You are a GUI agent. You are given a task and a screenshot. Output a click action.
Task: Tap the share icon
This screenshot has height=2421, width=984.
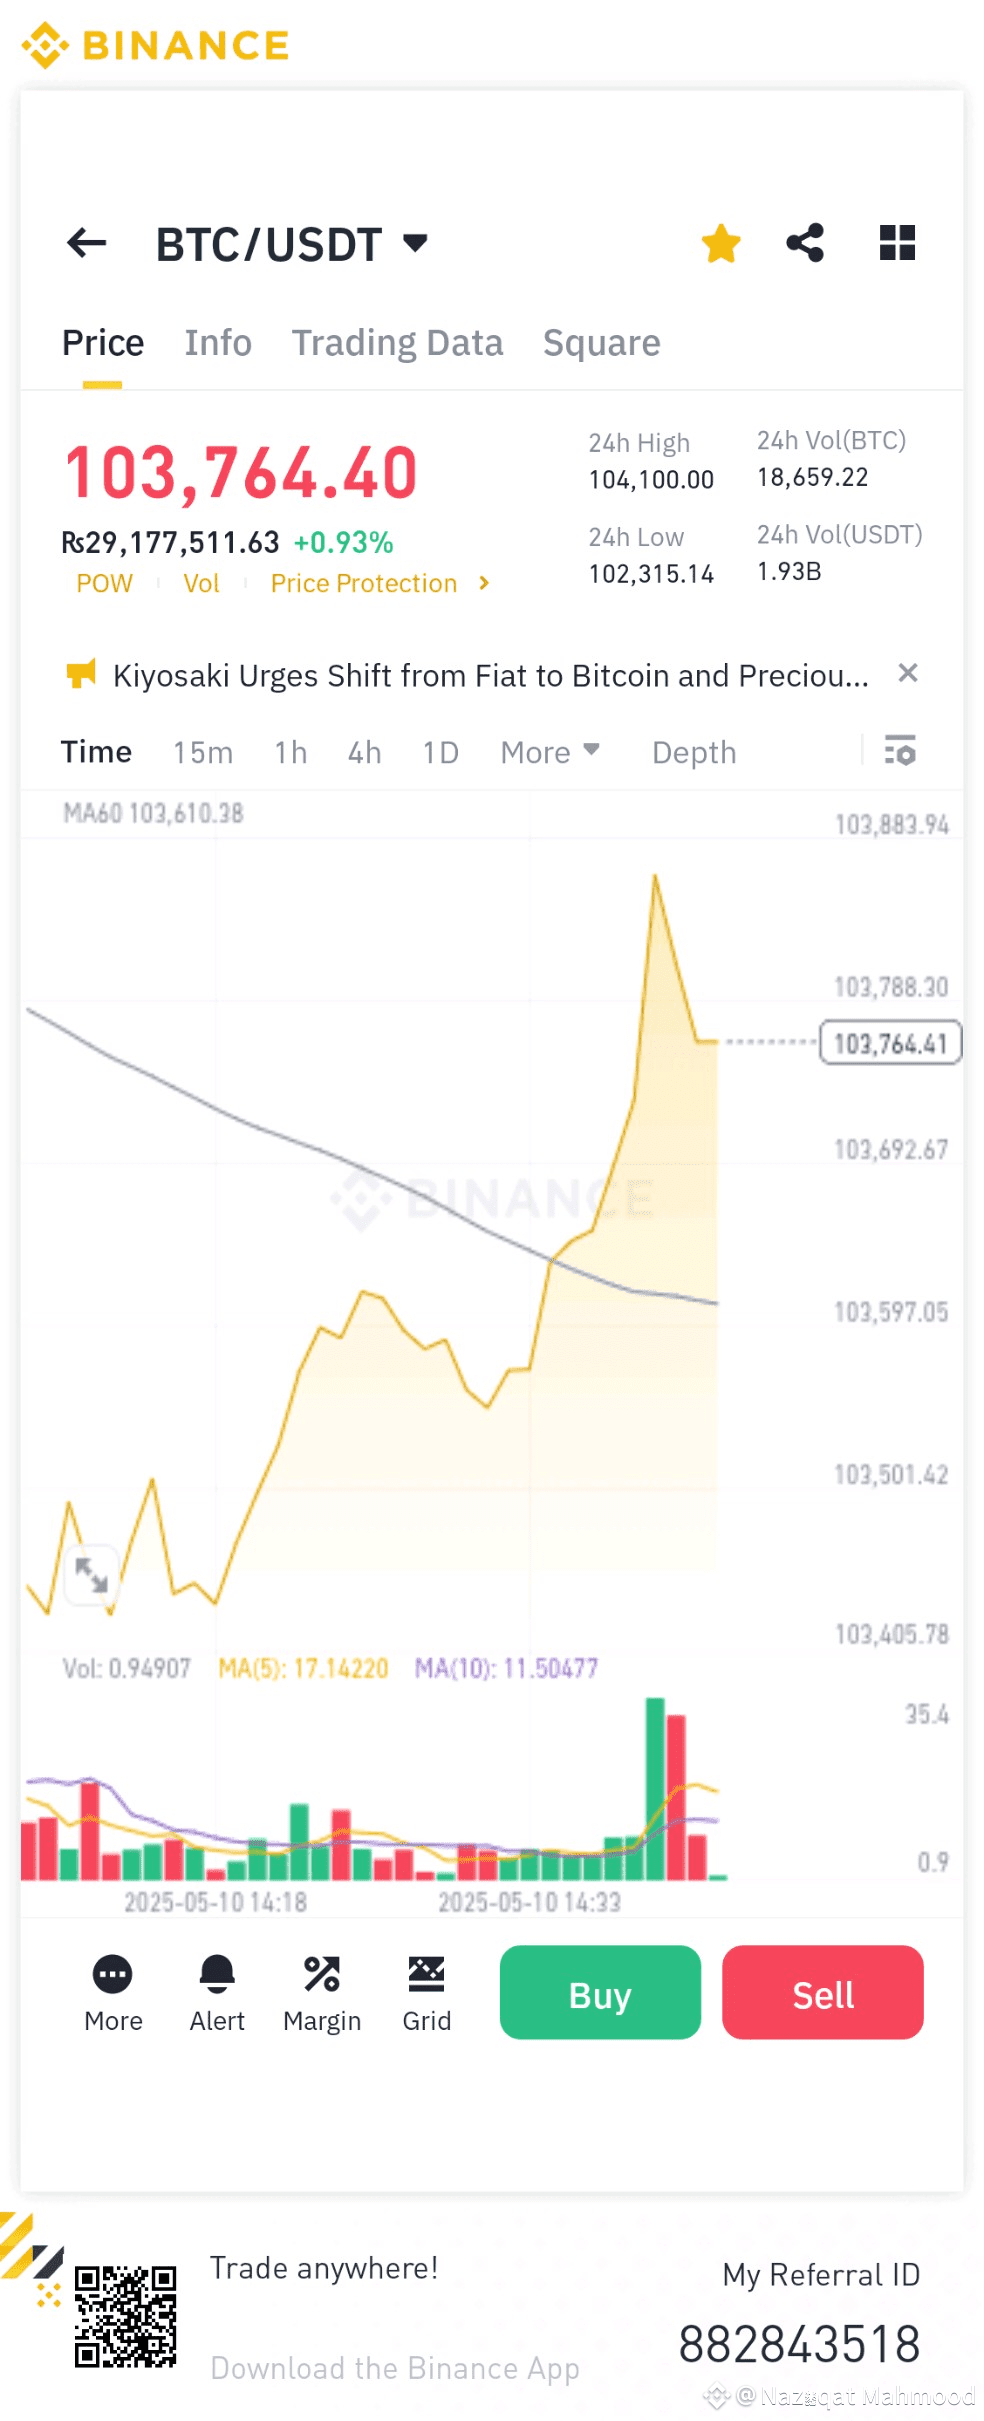click(x=805, y=243)
